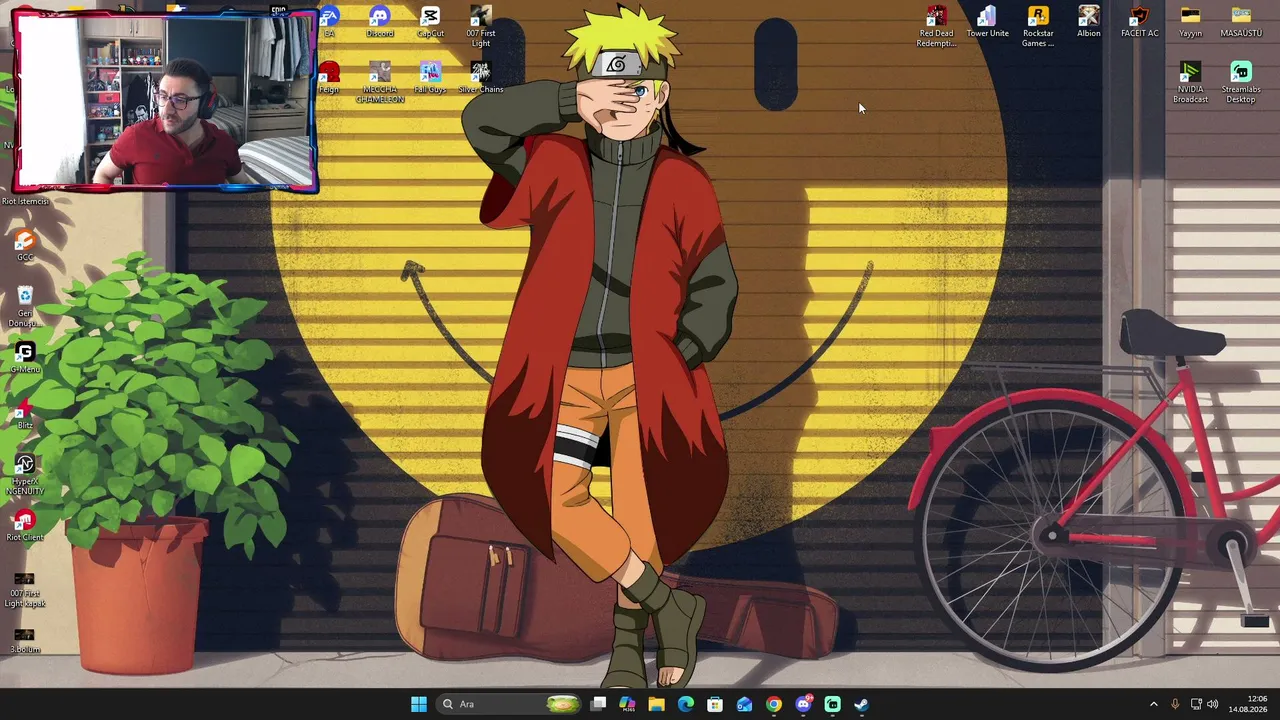Select the FACEIT AC desktop shortcut
Screen dimensions: 1280x720
click(1140, 22)
